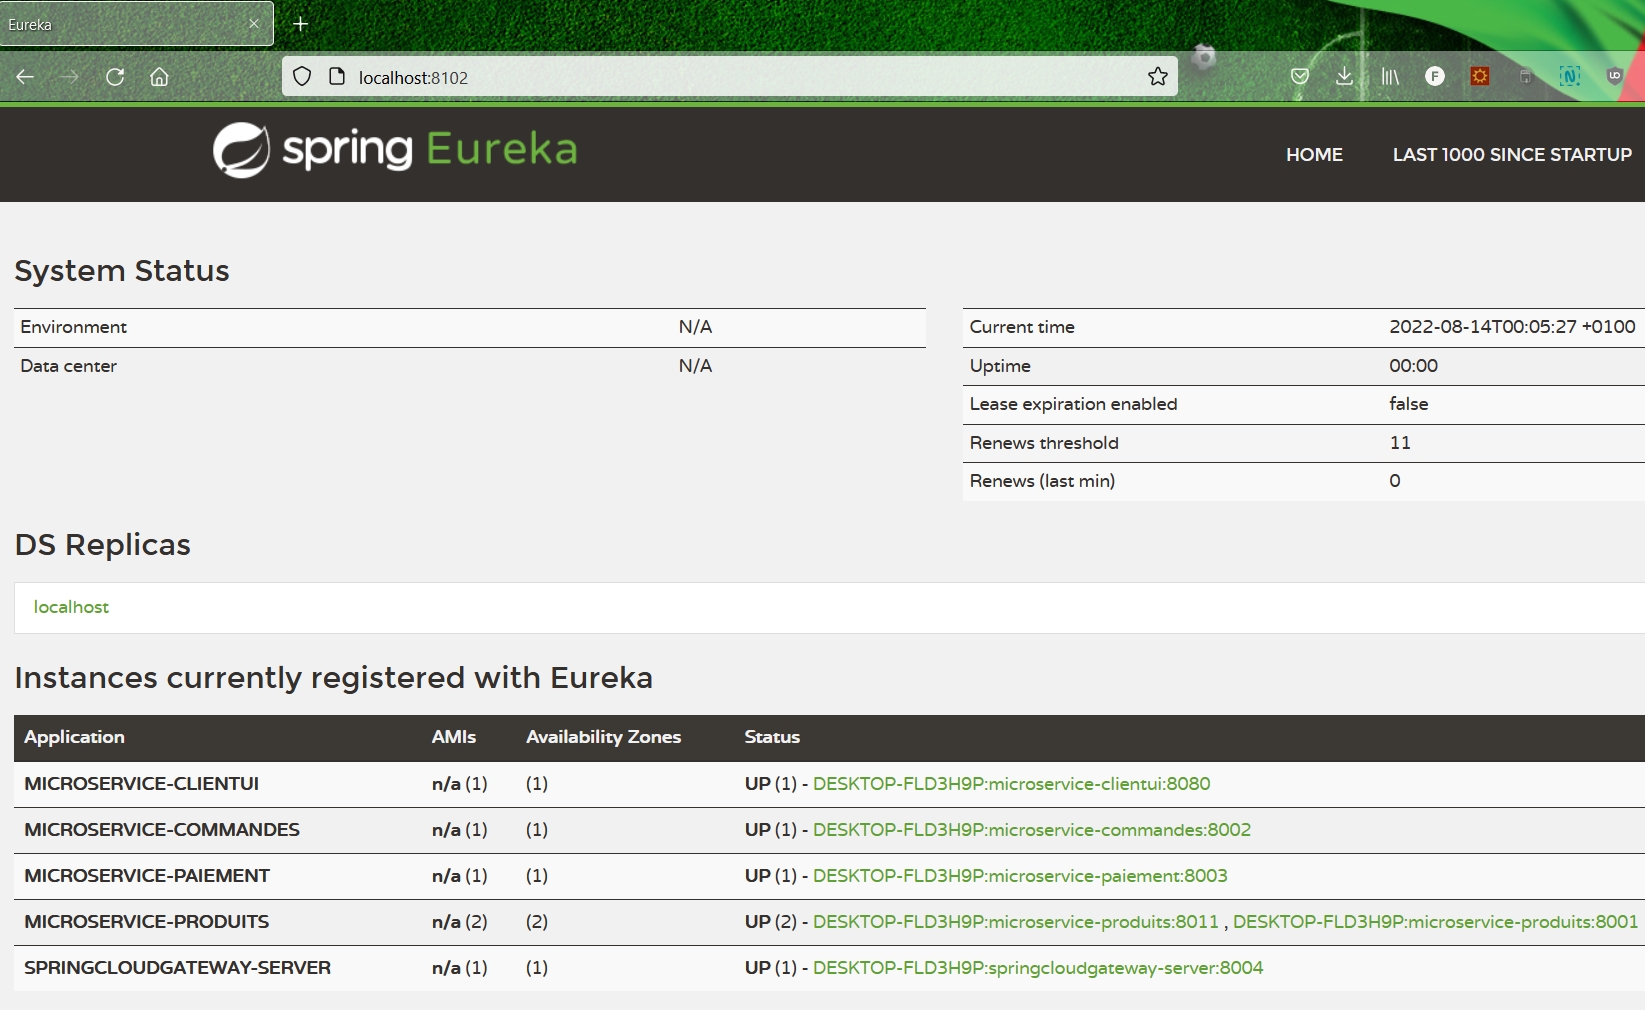1645x1010 pixels.
Task: Click the Status column header
Action: 772,737
